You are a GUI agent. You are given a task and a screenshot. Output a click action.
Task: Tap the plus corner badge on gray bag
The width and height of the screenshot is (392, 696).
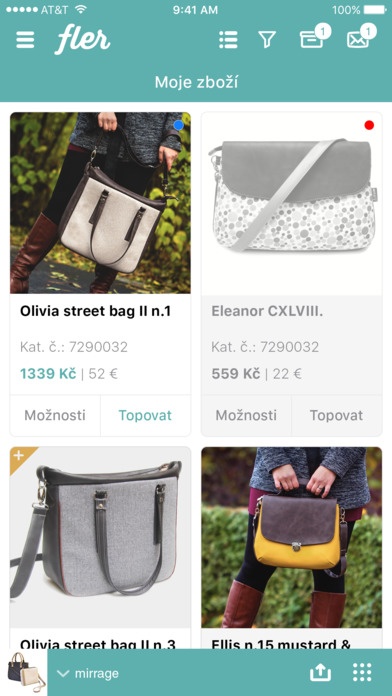[x=20, y=456]
